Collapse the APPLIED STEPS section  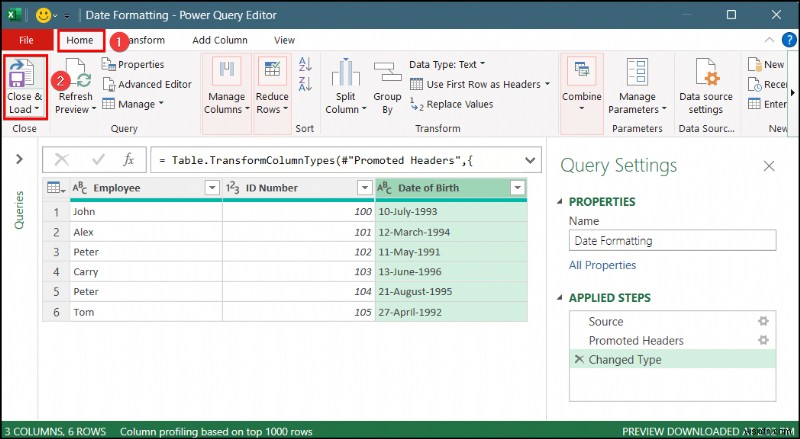pyautogui.click(x=559, y=298)
